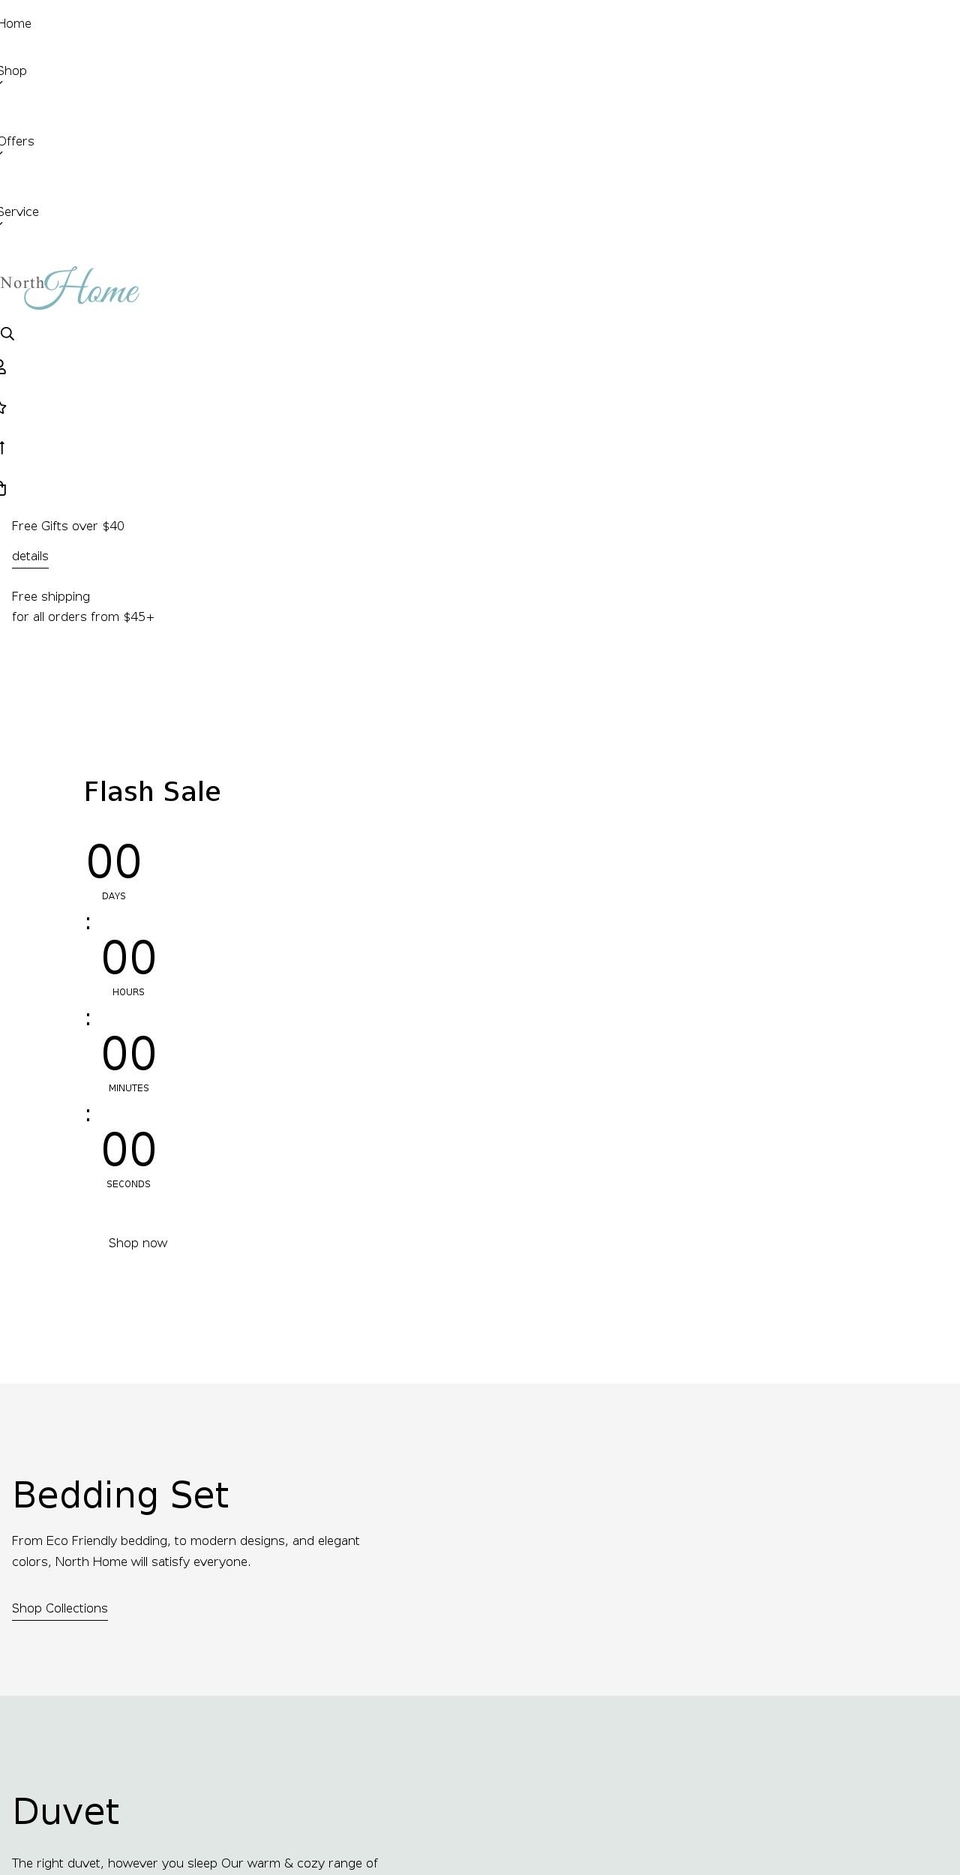Open the Offers navigation entry

(x=17, y=141)
